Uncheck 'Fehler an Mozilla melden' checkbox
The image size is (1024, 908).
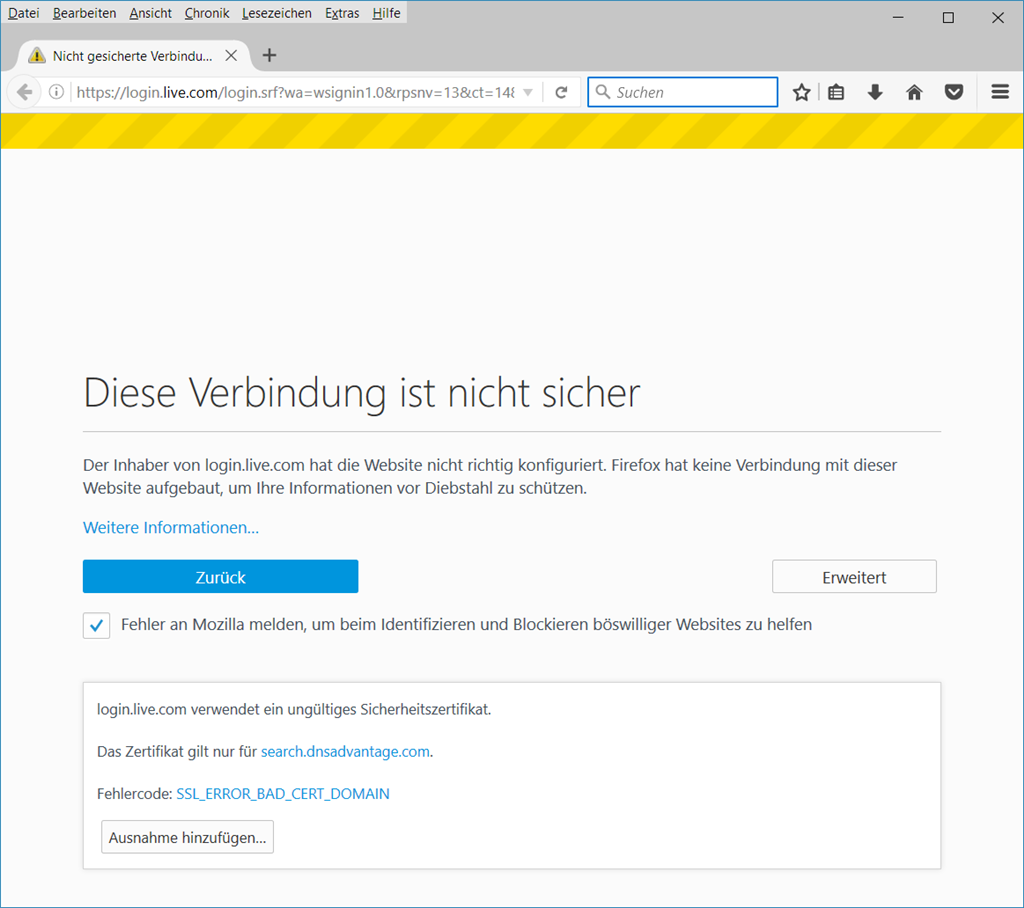96,625
